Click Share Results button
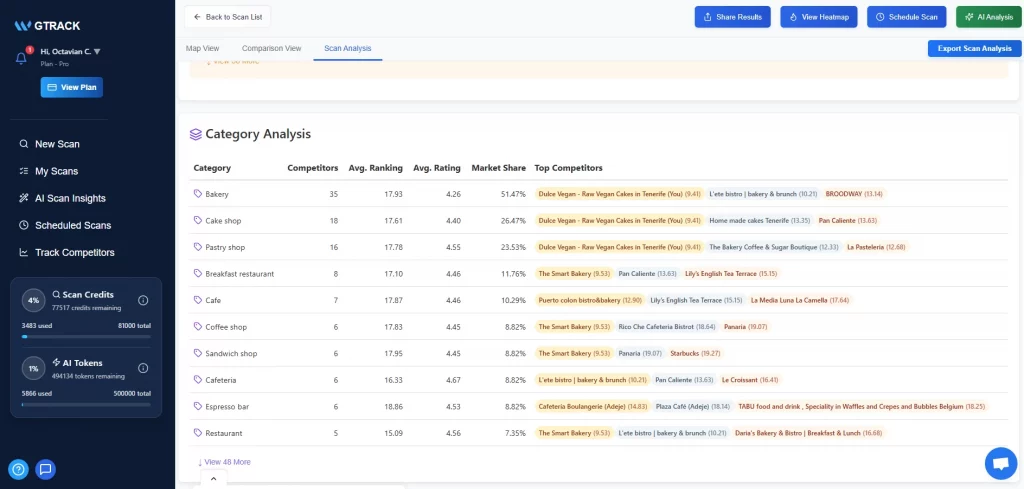 click(x=733, y=17)
